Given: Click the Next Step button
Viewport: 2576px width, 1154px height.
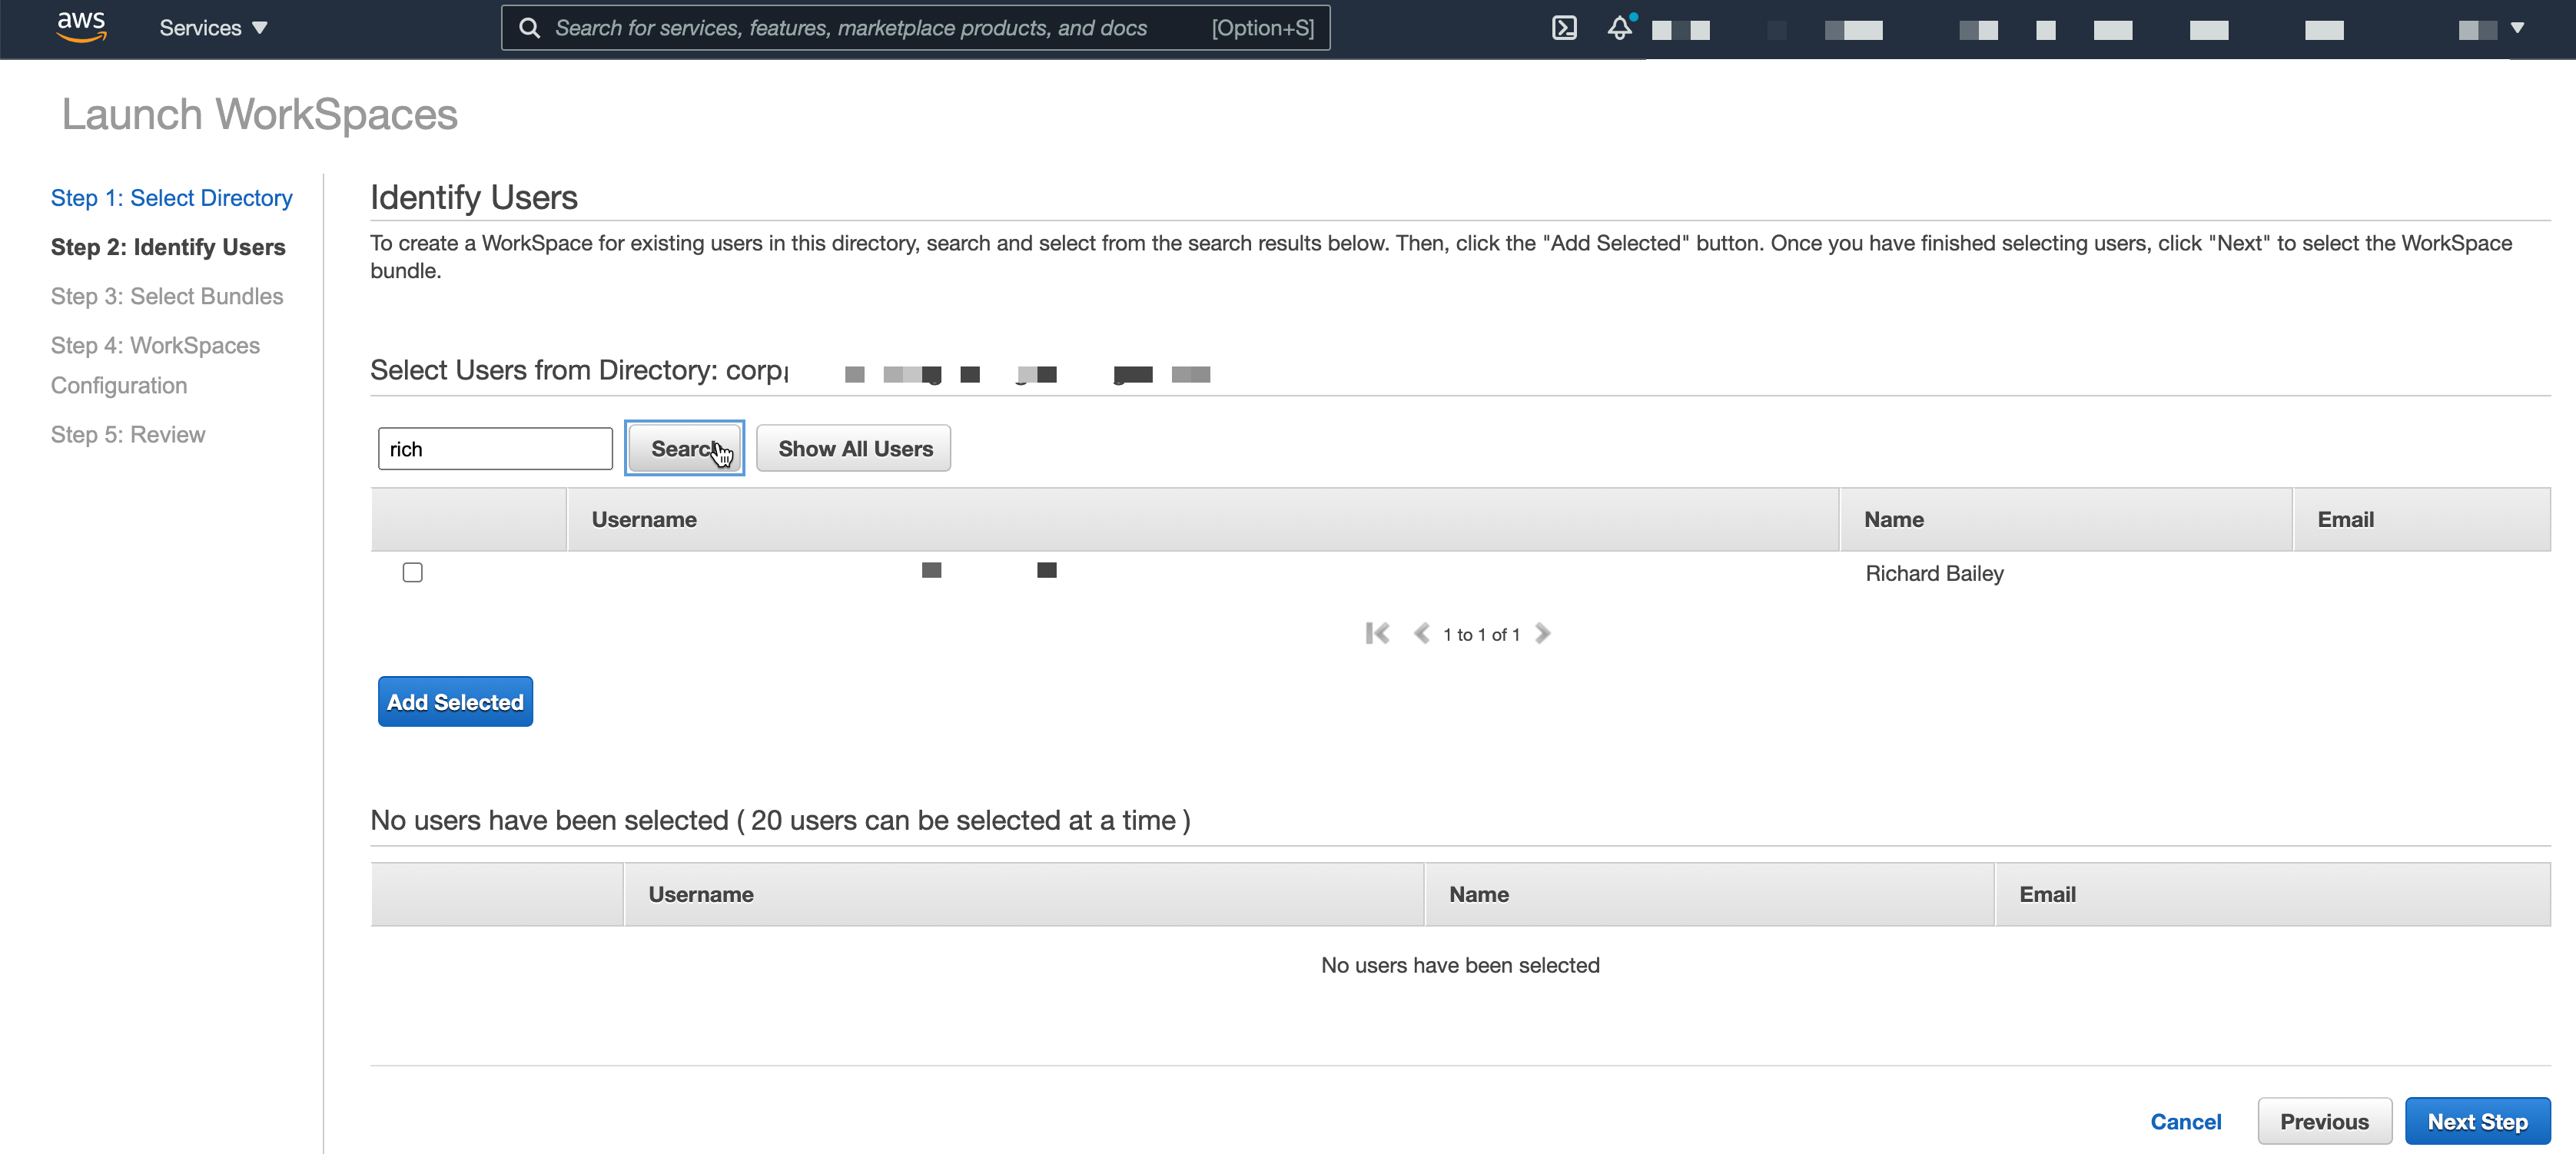Looking at the screenshot, I should [x=2477, y=1122].
